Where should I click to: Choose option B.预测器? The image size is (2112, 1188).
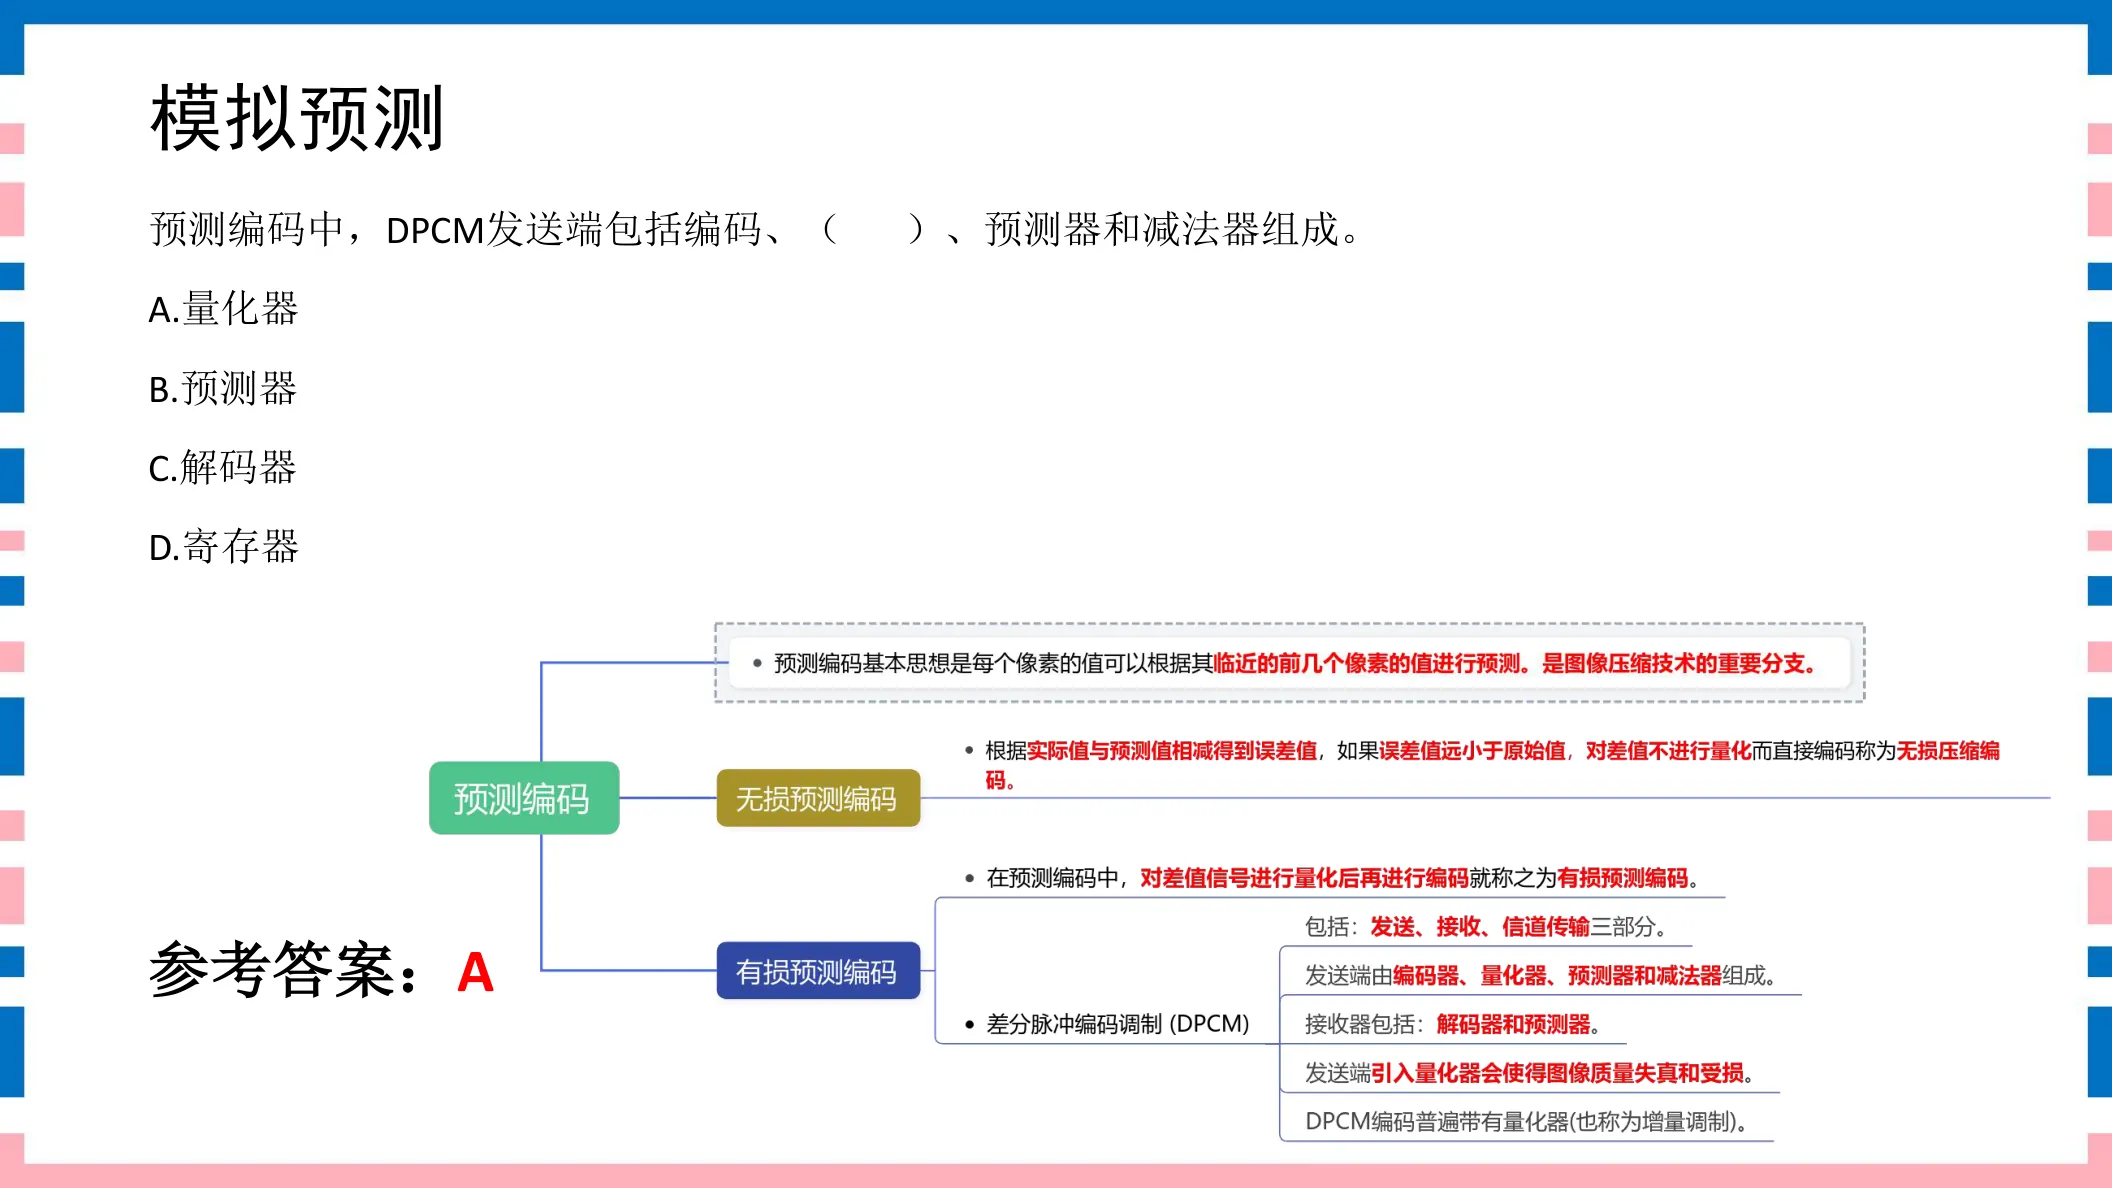(223, 388)
